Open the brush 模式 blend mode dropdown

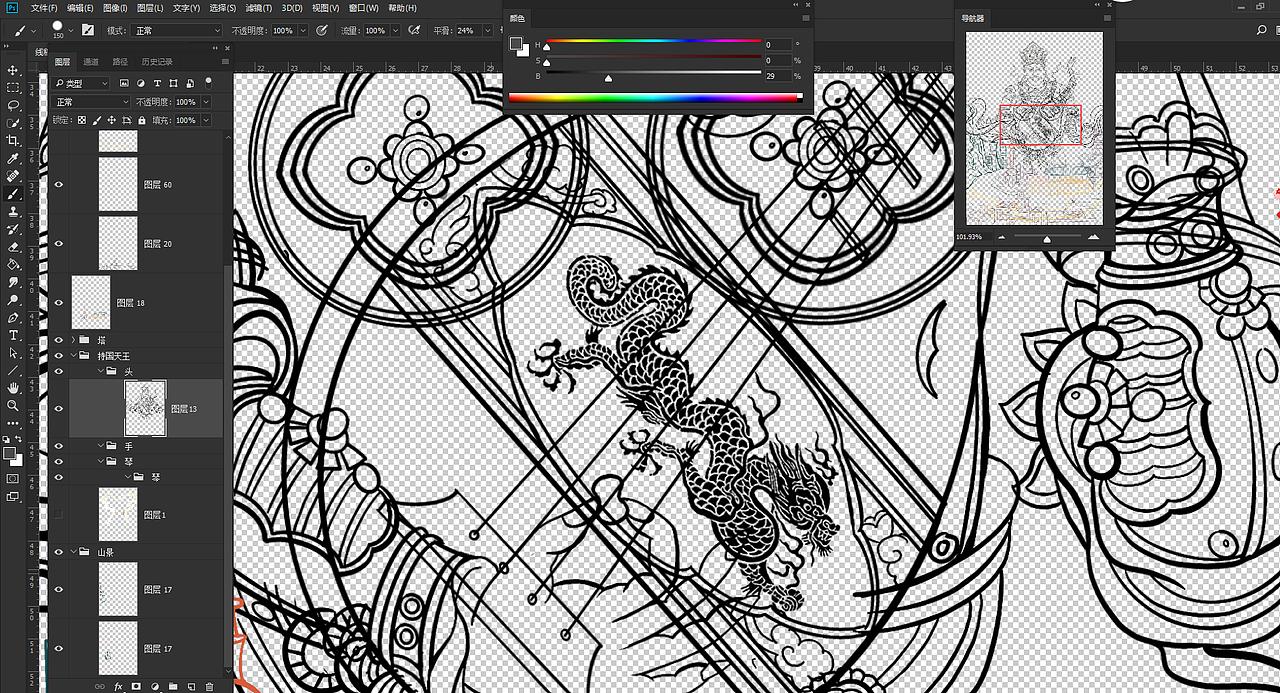[175, 31]
